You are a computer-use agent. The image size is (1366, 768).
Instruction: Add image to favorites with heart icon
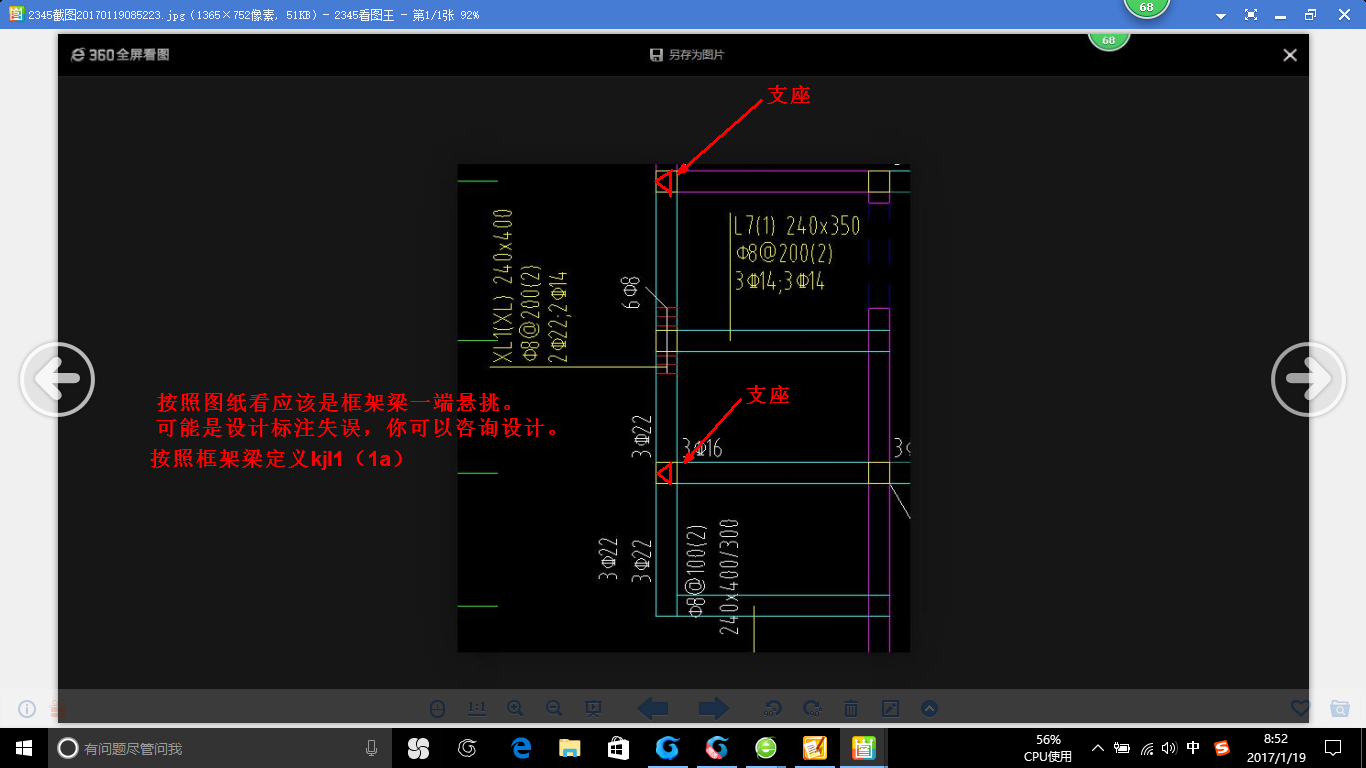coord(1300,709)
